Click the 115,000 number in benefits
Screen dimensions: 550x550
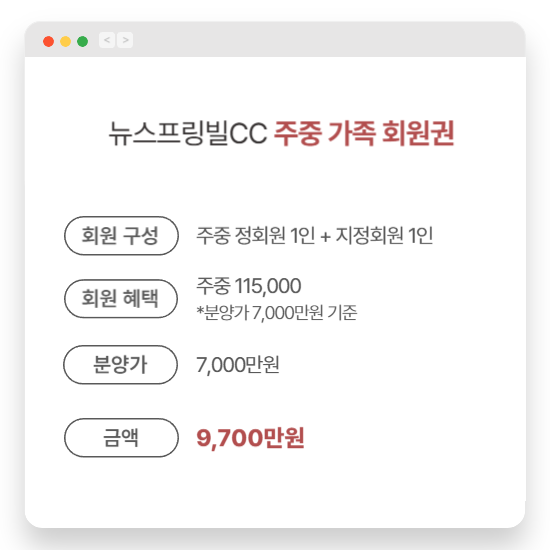tap(268, 286)
